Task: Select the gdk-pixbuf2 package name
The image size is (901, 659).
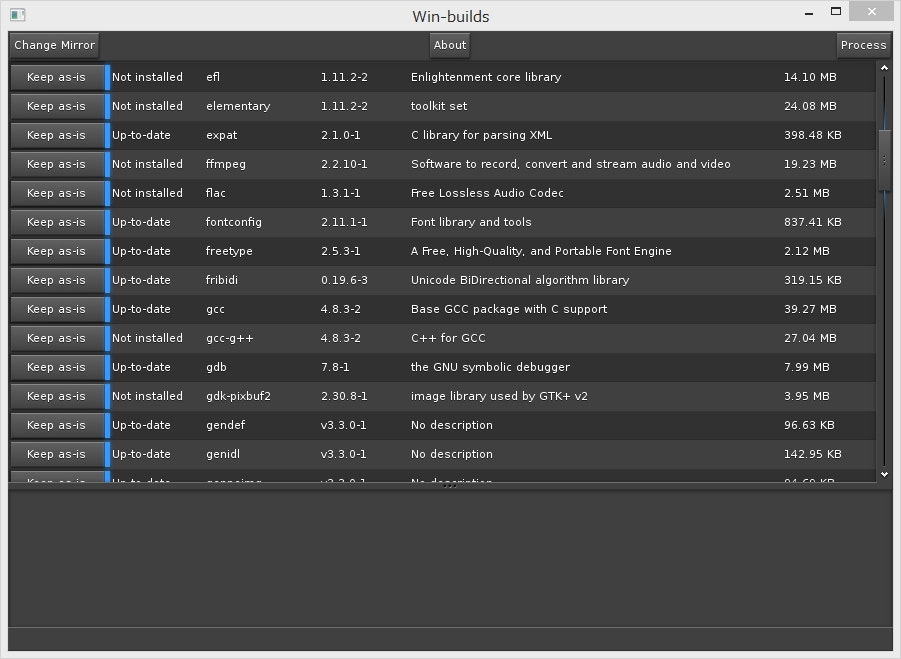Action: point(238,396)
